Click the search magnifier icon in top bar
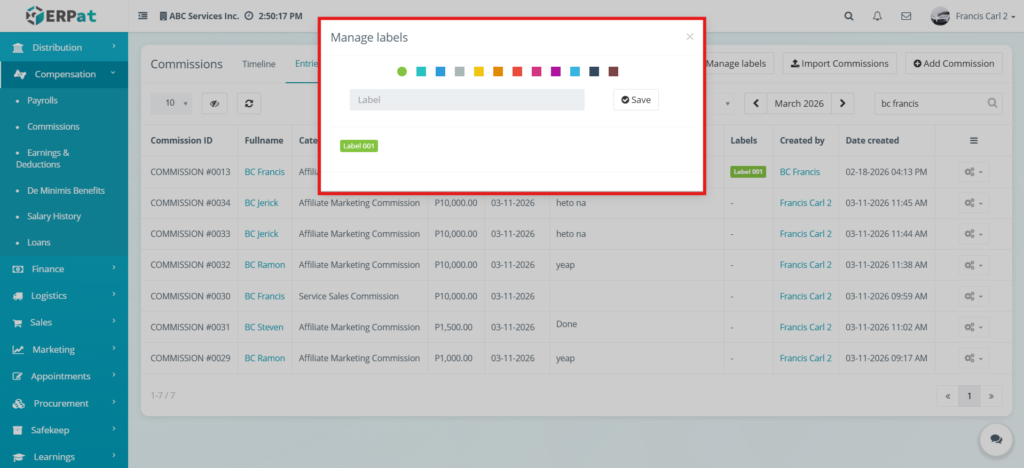 point(849,16)
